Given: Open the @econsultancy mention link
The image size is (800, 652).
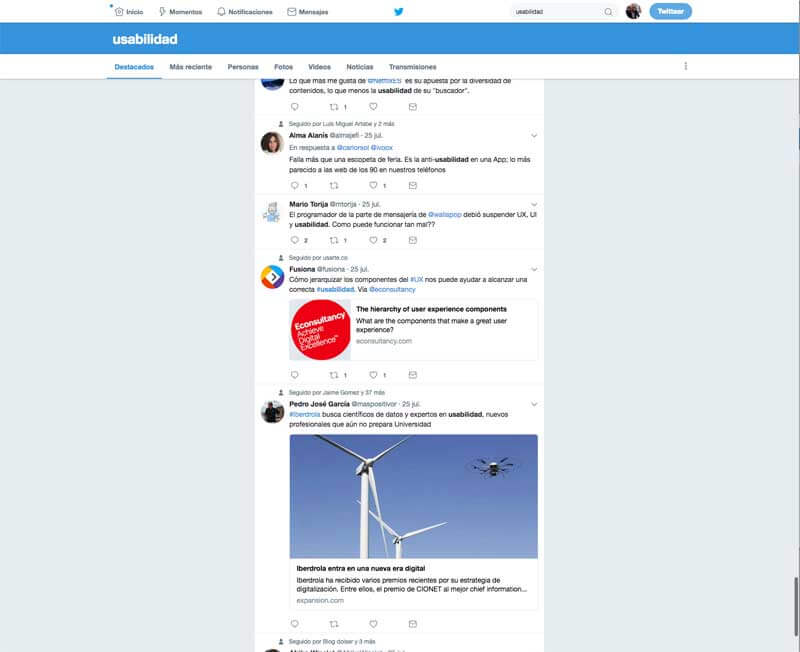Looking at the screenshot, I should pyautogui.click(x=392, y=289).
